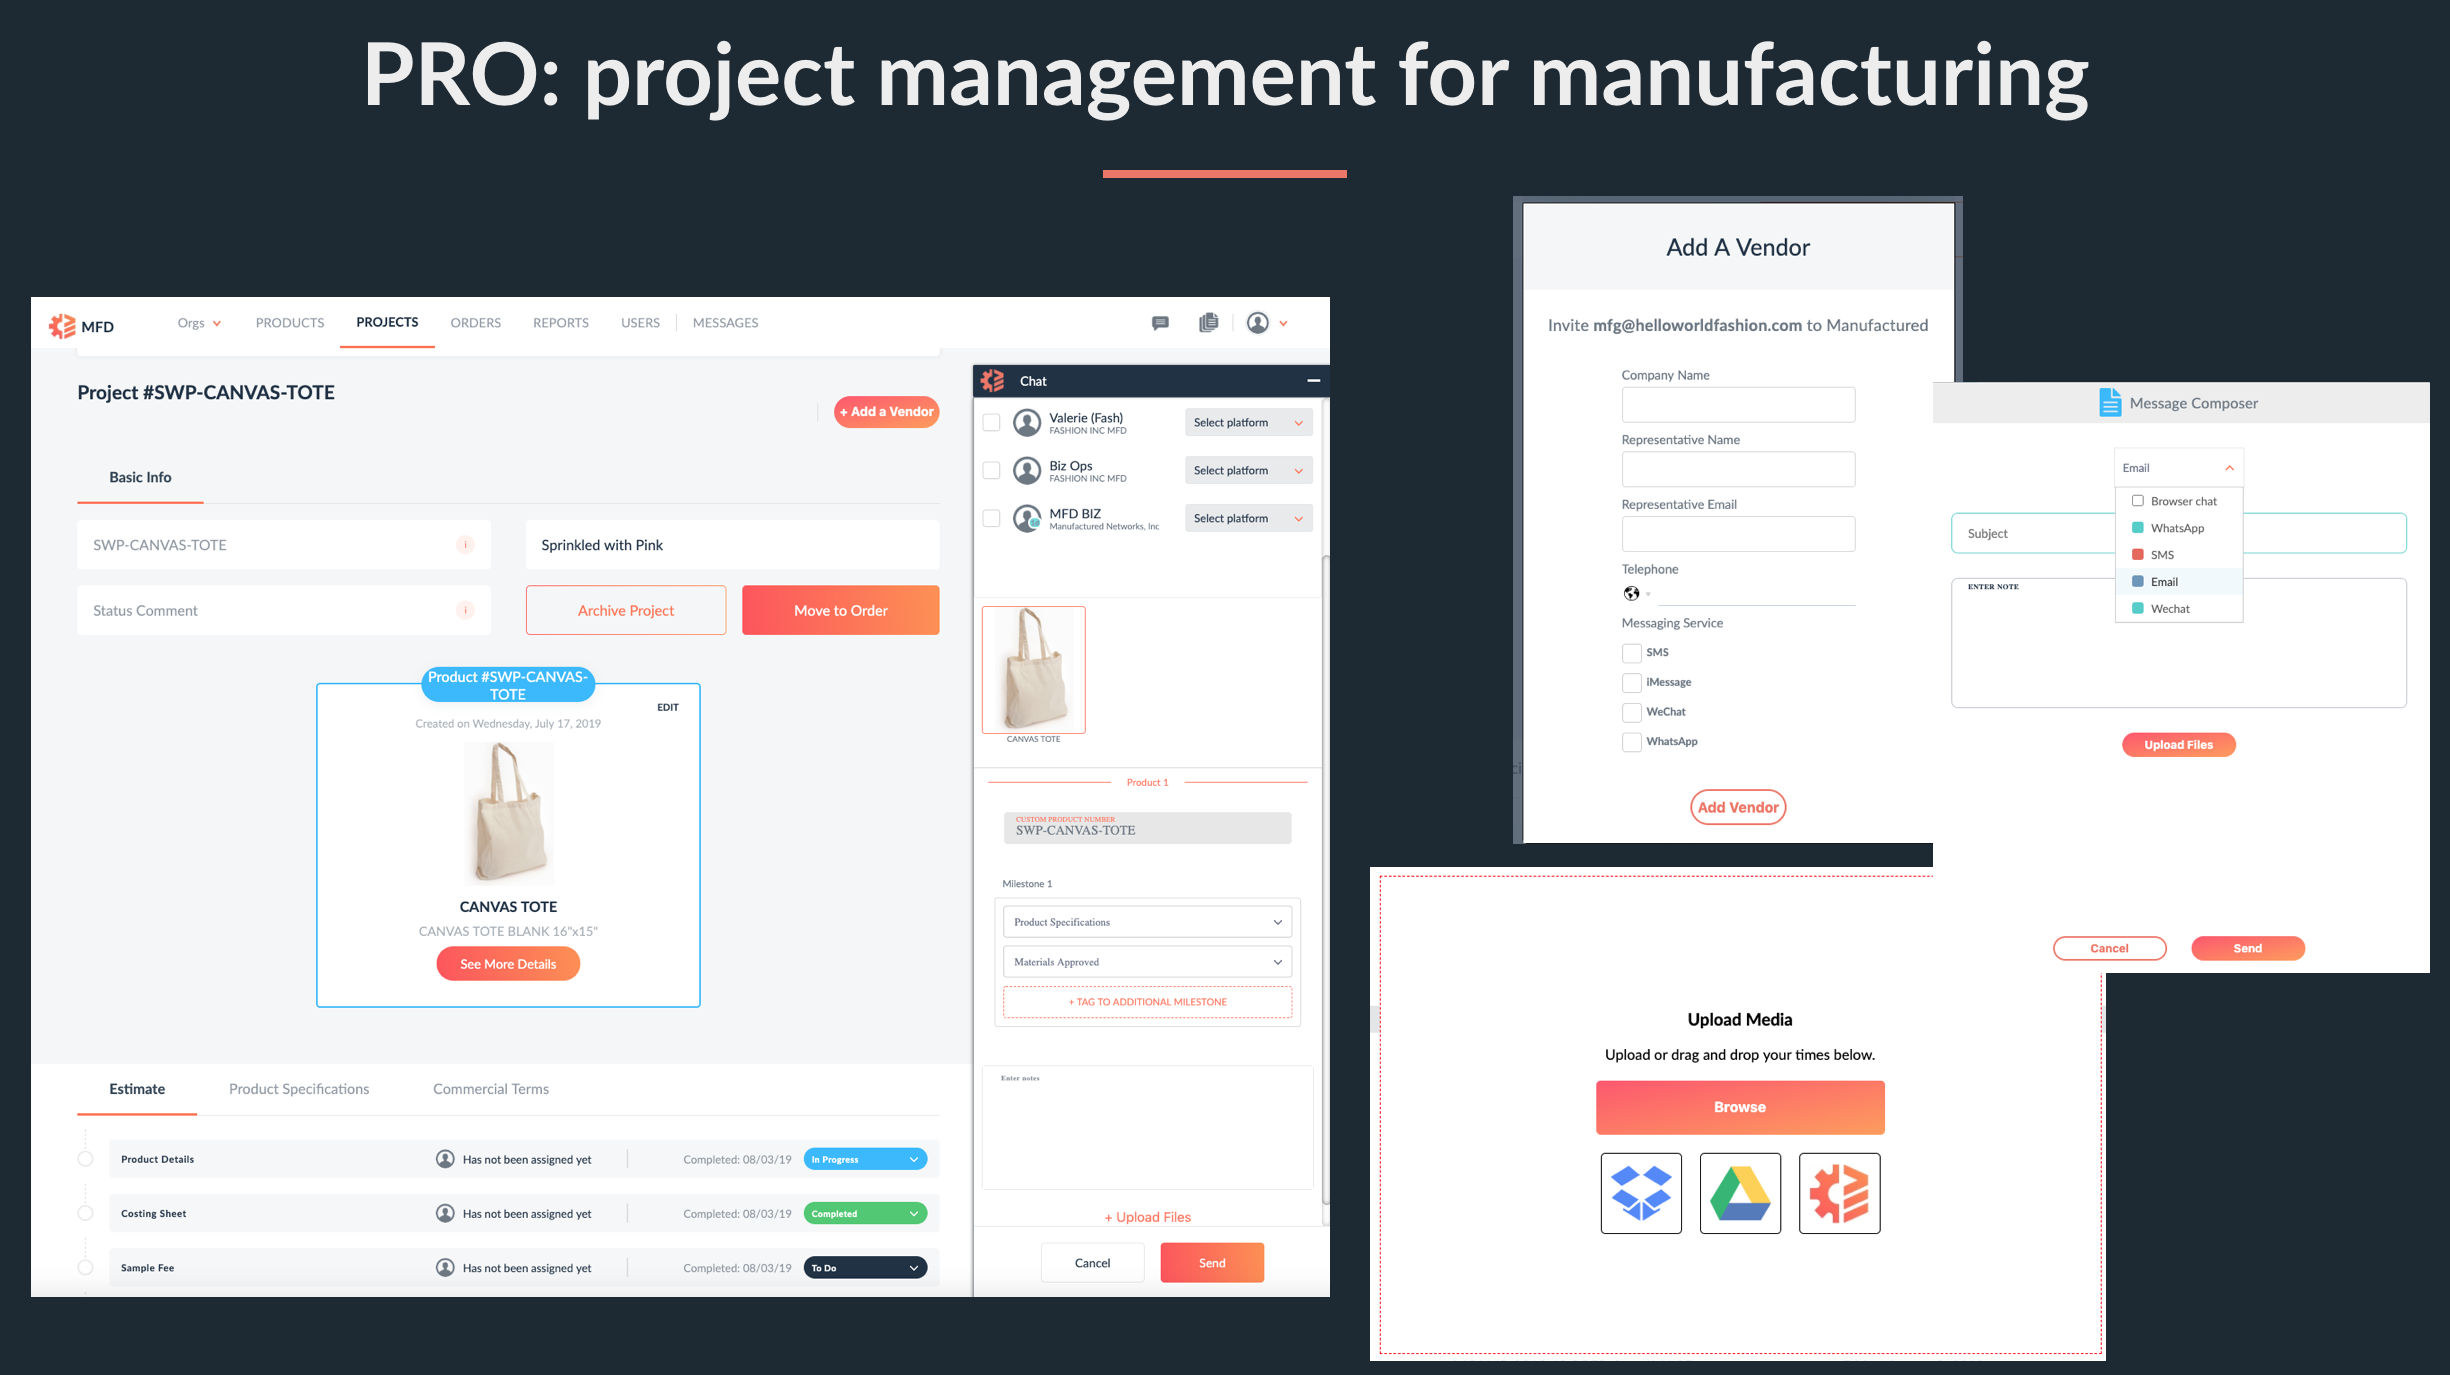Minimize the Chat panel with dash icon
The width and height of the screenshot is (2450, 1375).
pos(1313,381)
